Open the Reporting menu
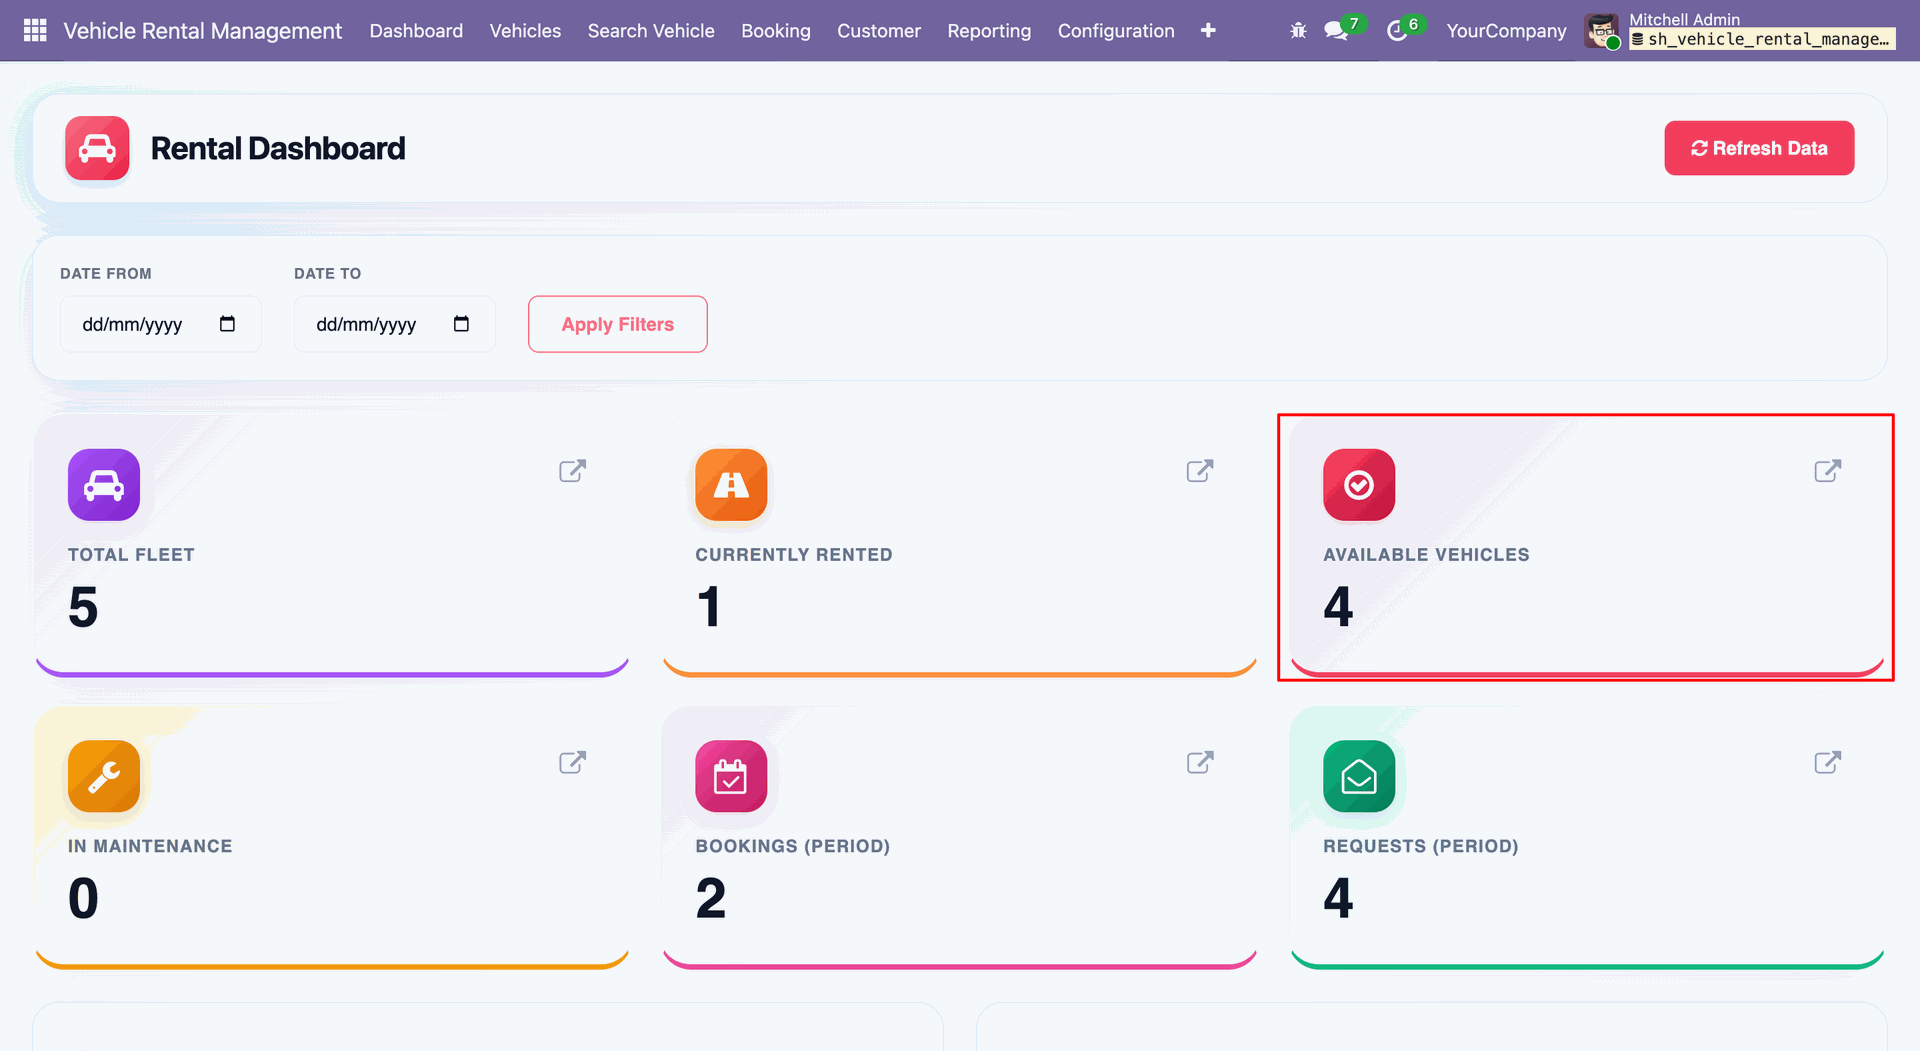Image resolution: width=1920 pixels, height=1051 pixels. (989, 31)
